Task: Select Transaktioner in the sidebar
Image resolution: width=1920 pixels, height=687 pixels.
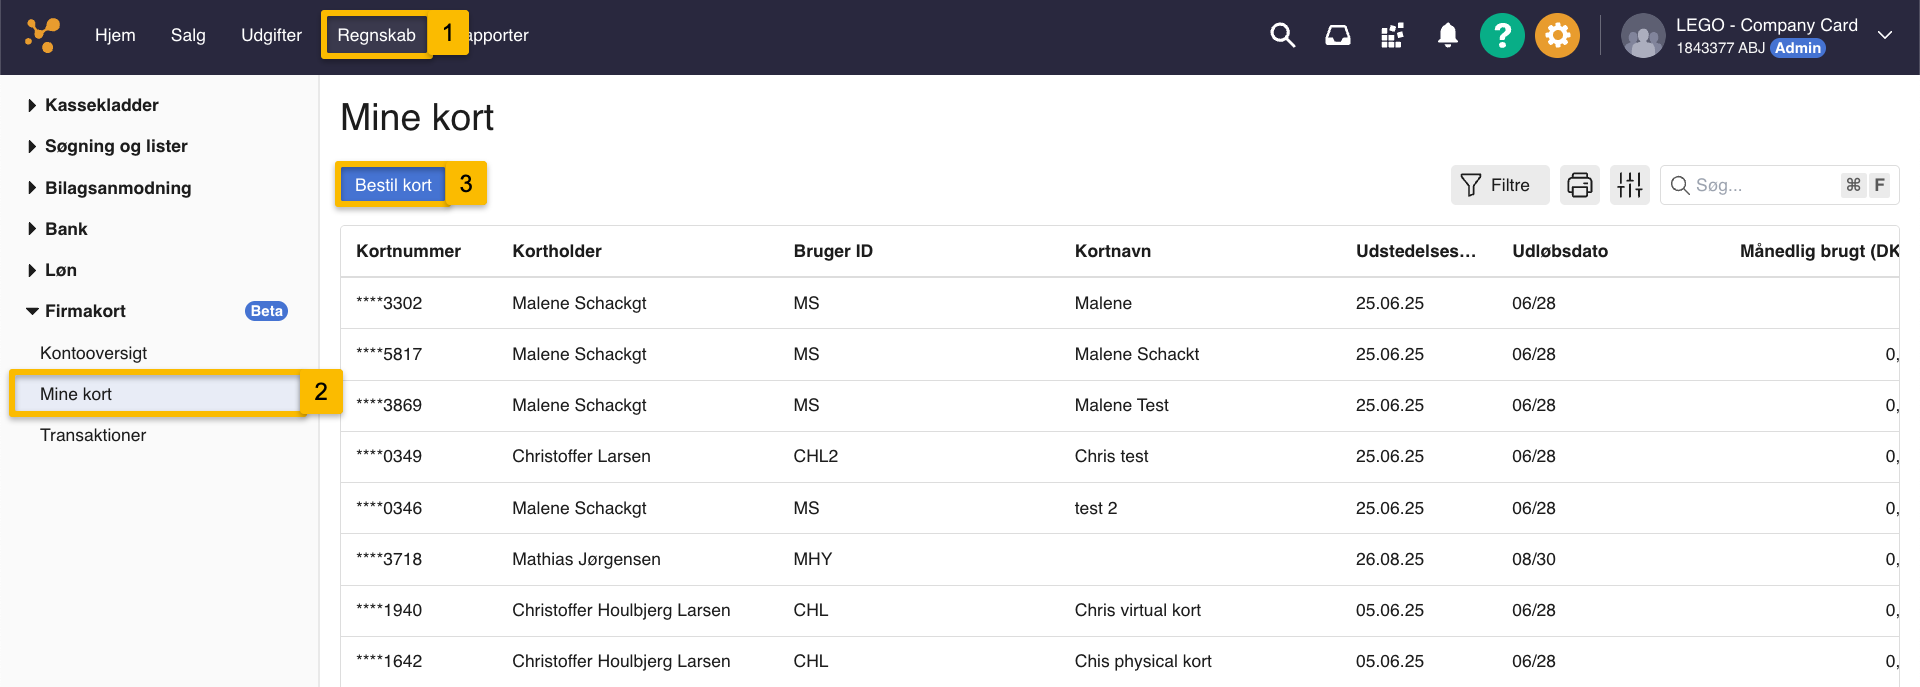Action: pos(93,435)
